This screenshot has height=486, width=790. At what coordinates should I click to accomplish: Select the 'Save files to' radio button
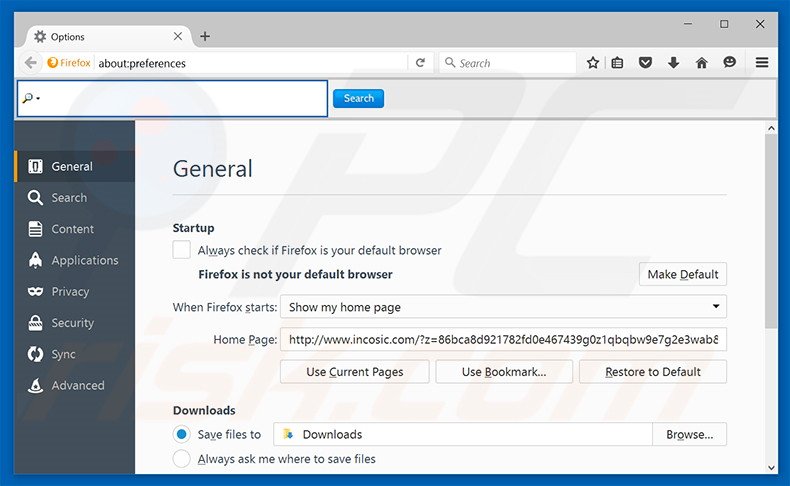pyautogui.click(x=182, y=434)
